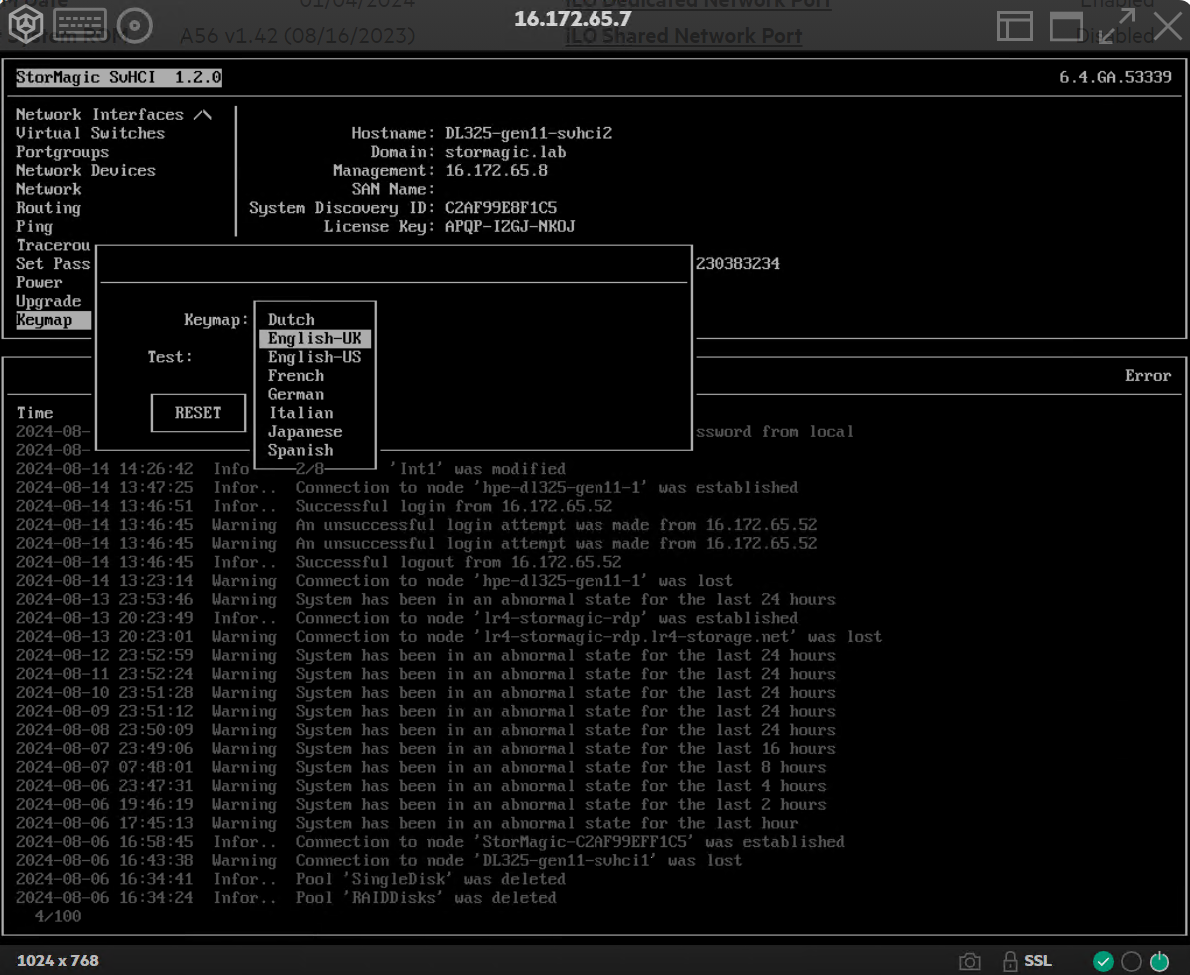1190x975 pixels.
Task: Choose French in the keymap list
Action: click(296, 376)
